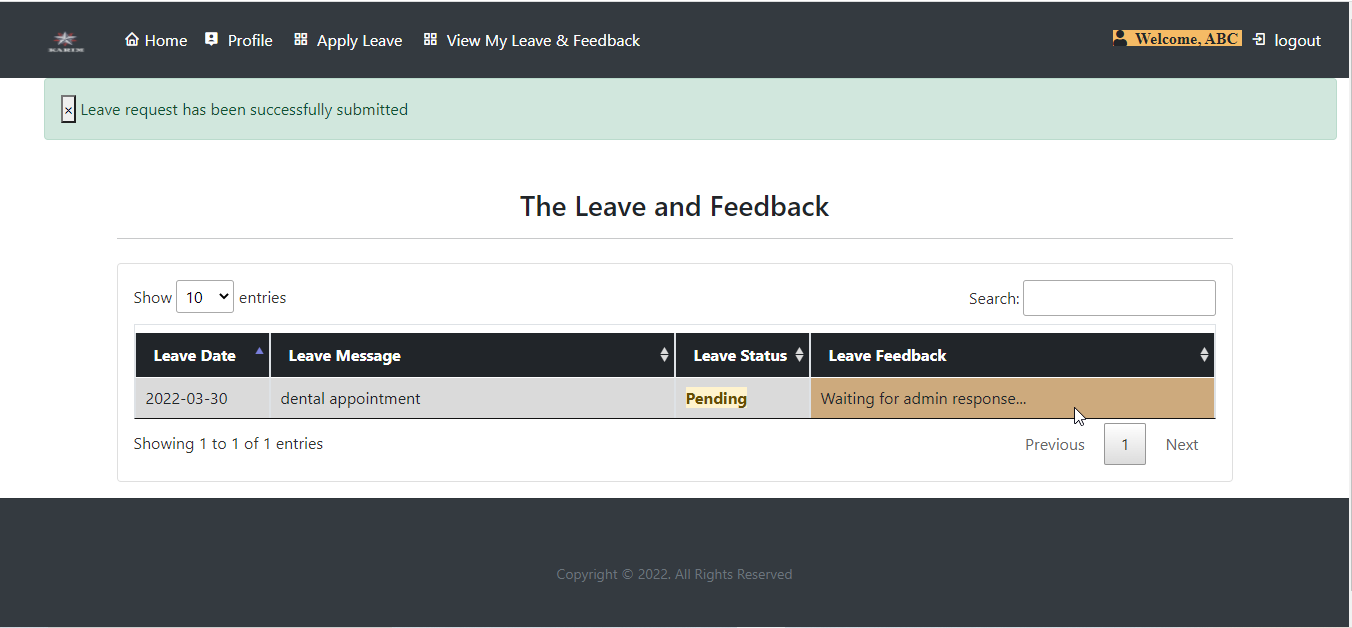Go to Next page of entries
Viewport: 1352px width, 628px height.
pyautogui.click(x=1181, y=444)
